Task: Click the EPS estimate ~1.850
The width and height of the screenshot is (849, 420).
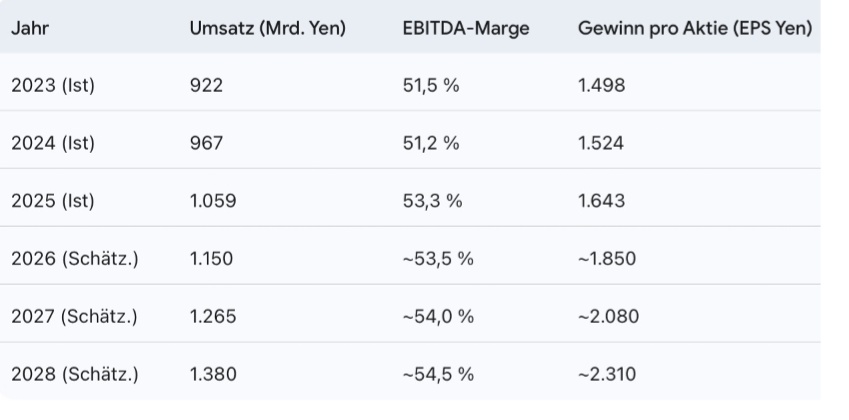Action: (607, 259)
